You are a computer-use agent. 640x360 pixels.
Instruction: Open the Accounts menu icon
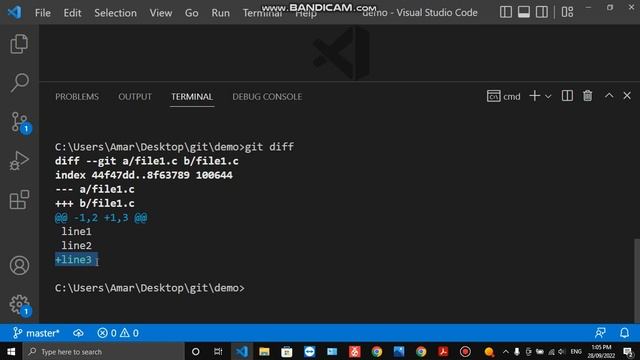(x=19, y=265)
